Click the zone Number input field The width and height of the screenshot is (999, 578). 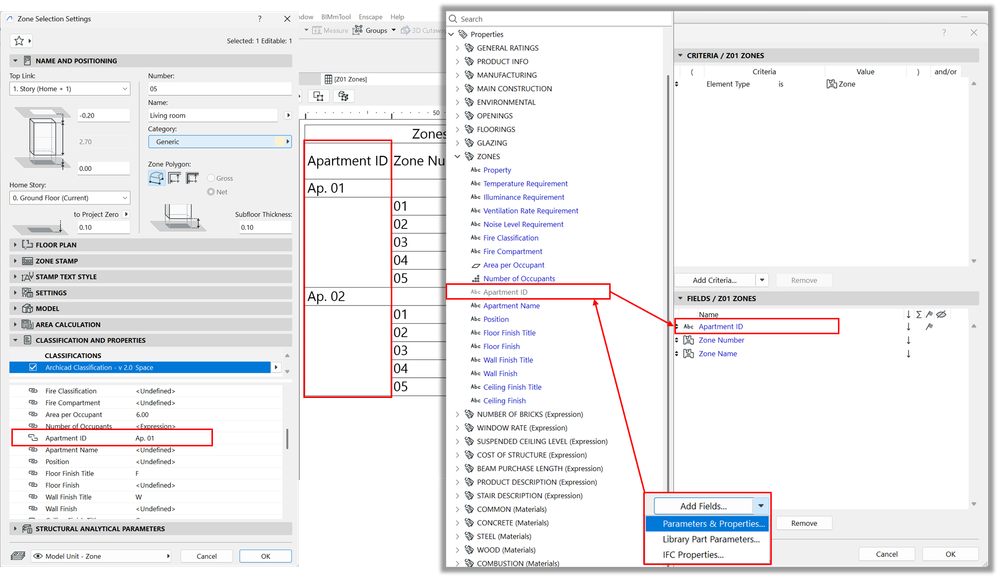point(219,89)
